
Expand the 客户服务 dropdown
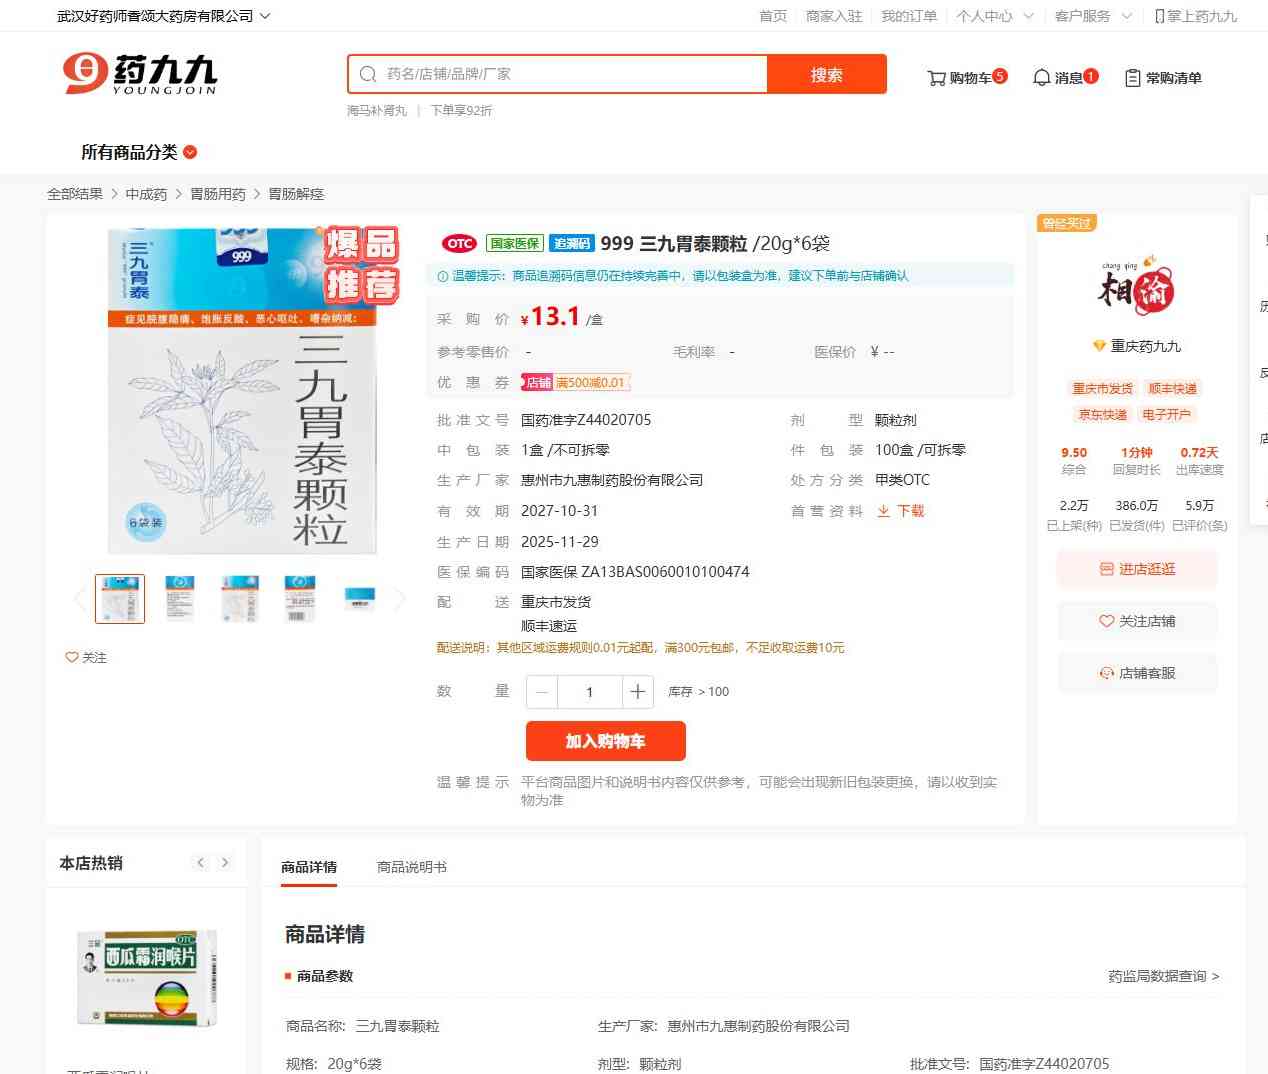[1093, 16]
